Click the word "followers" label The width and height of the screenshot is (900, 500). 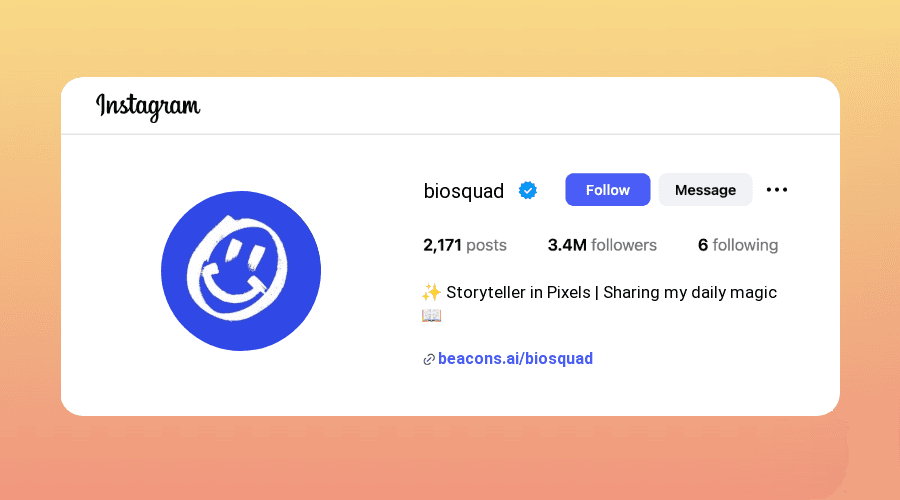point(624,245)
